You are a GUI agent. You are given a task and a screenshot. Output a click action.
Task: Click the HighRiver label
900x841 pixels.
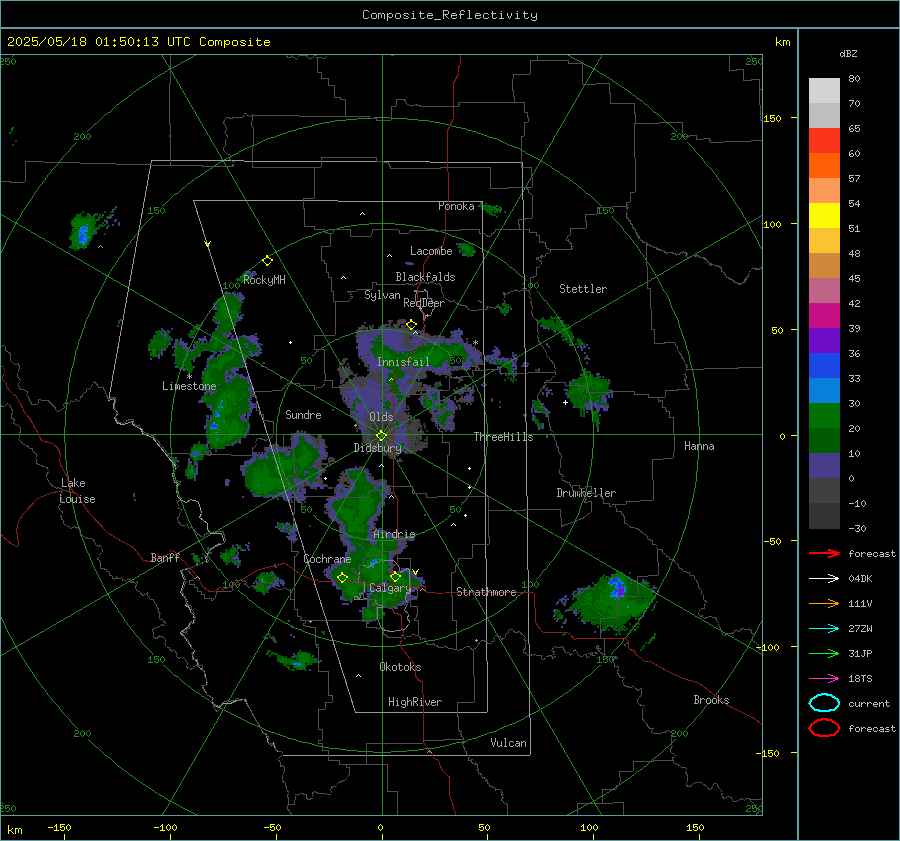(x=415, y=703)
